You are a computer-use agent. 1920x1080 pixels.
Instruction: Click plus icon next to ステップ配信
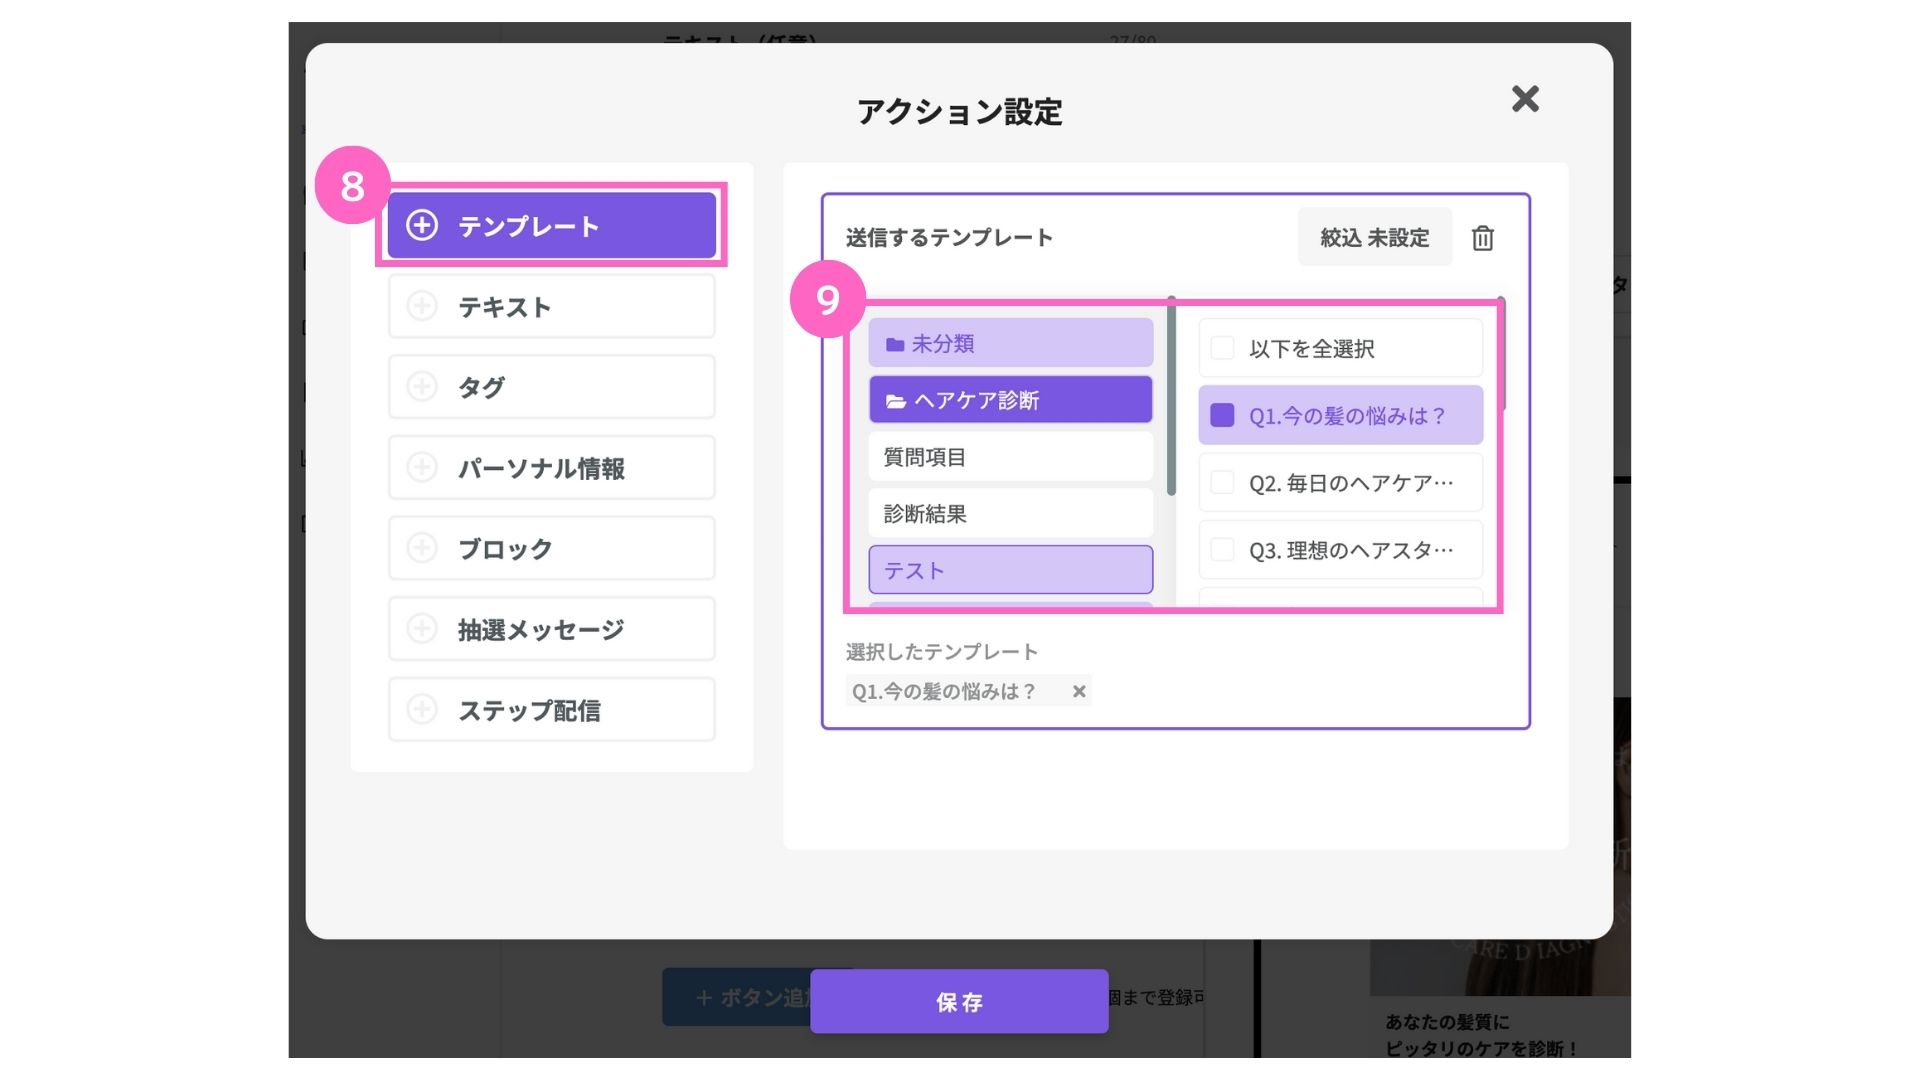[422, 710]
